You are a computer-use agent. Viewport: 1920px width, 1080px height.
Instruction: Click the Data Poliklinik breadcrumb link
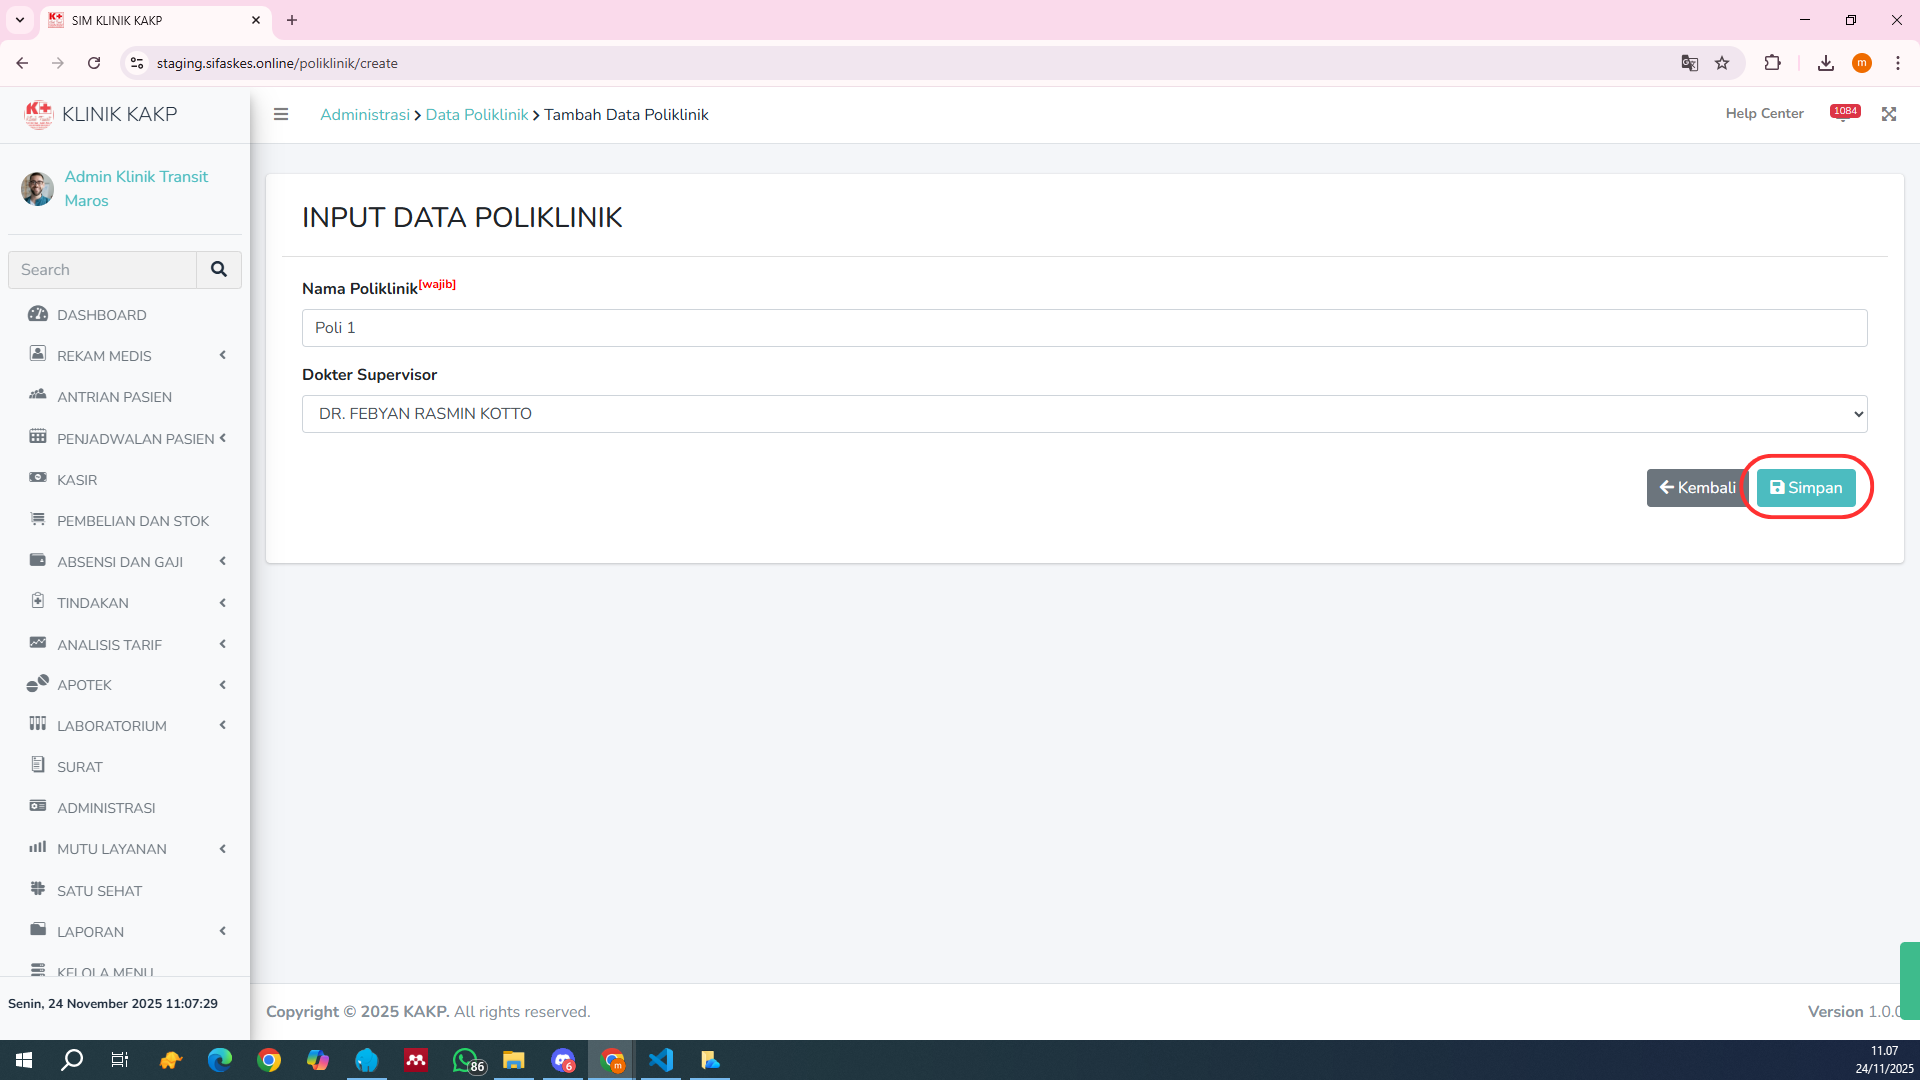[476, 115]
